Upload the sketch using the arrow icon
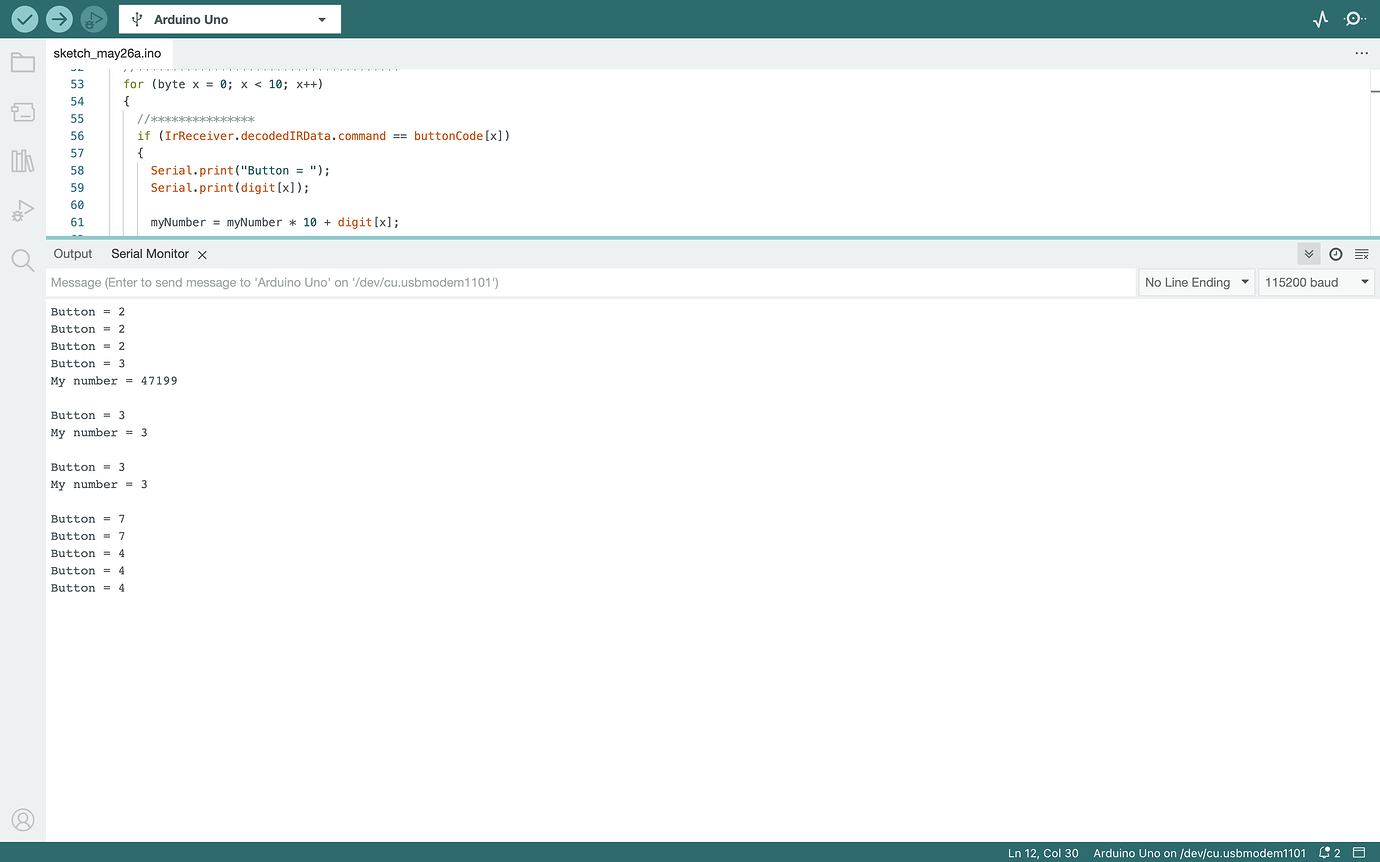Image resolution: width=1380 pixels, height=862 pixels. click(x=59, y=18)
